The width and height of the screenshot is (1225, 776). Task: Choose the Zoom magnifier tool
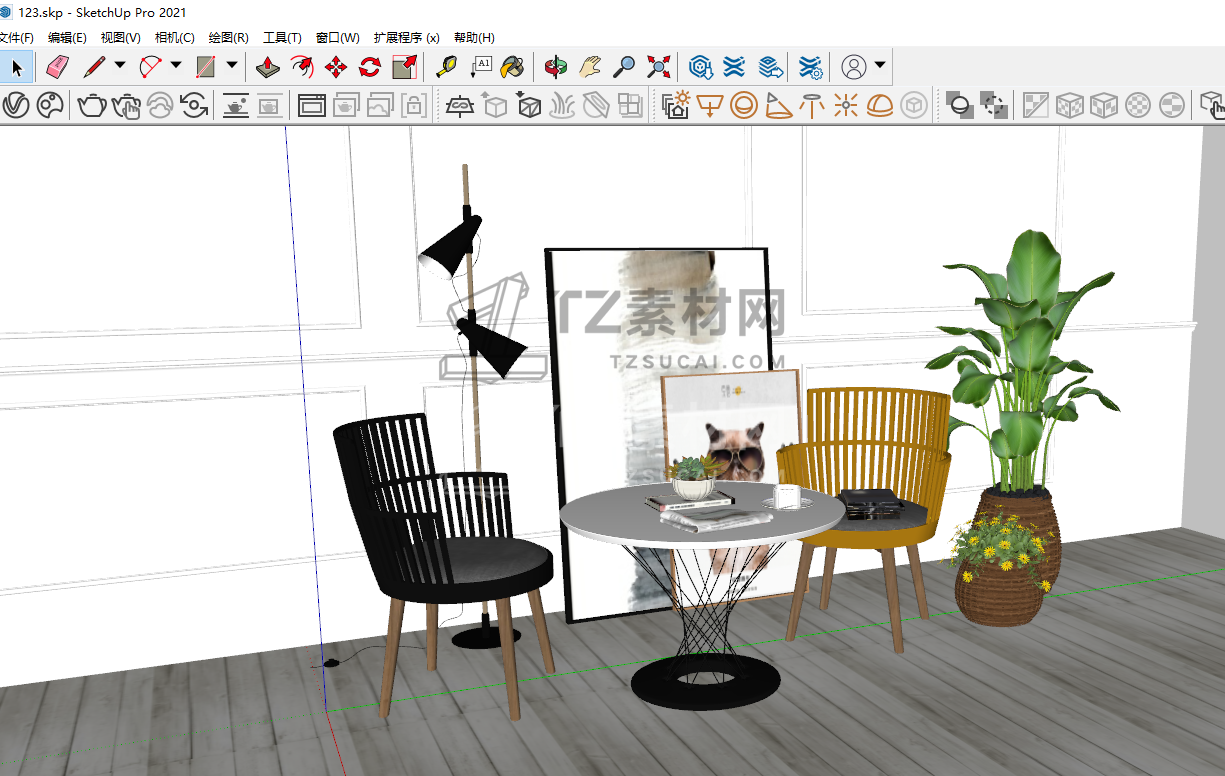point(624,67)
